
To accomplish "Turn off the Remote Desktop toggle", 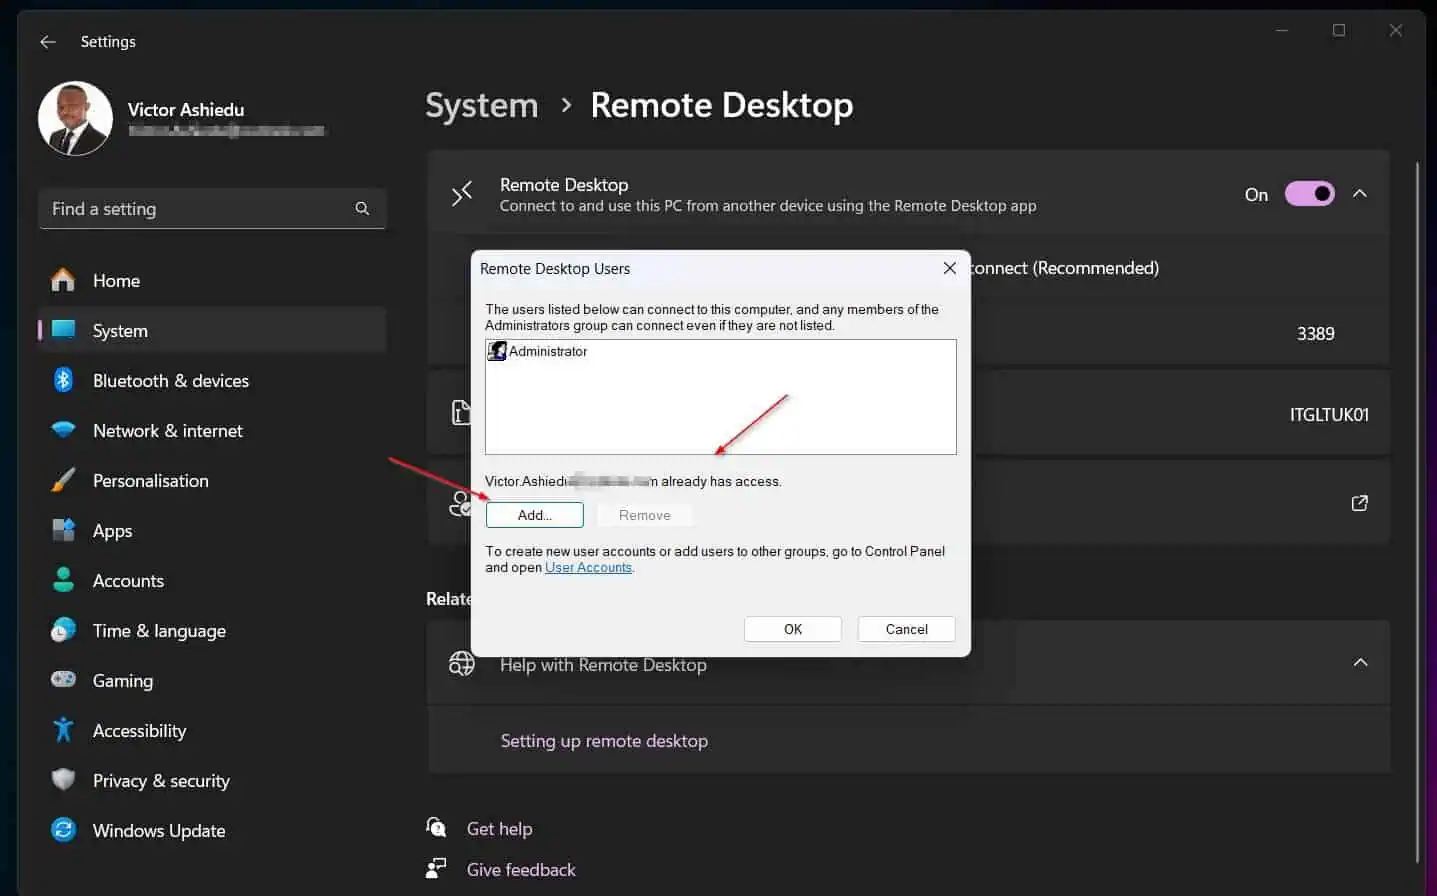I will coord(1310,194).
